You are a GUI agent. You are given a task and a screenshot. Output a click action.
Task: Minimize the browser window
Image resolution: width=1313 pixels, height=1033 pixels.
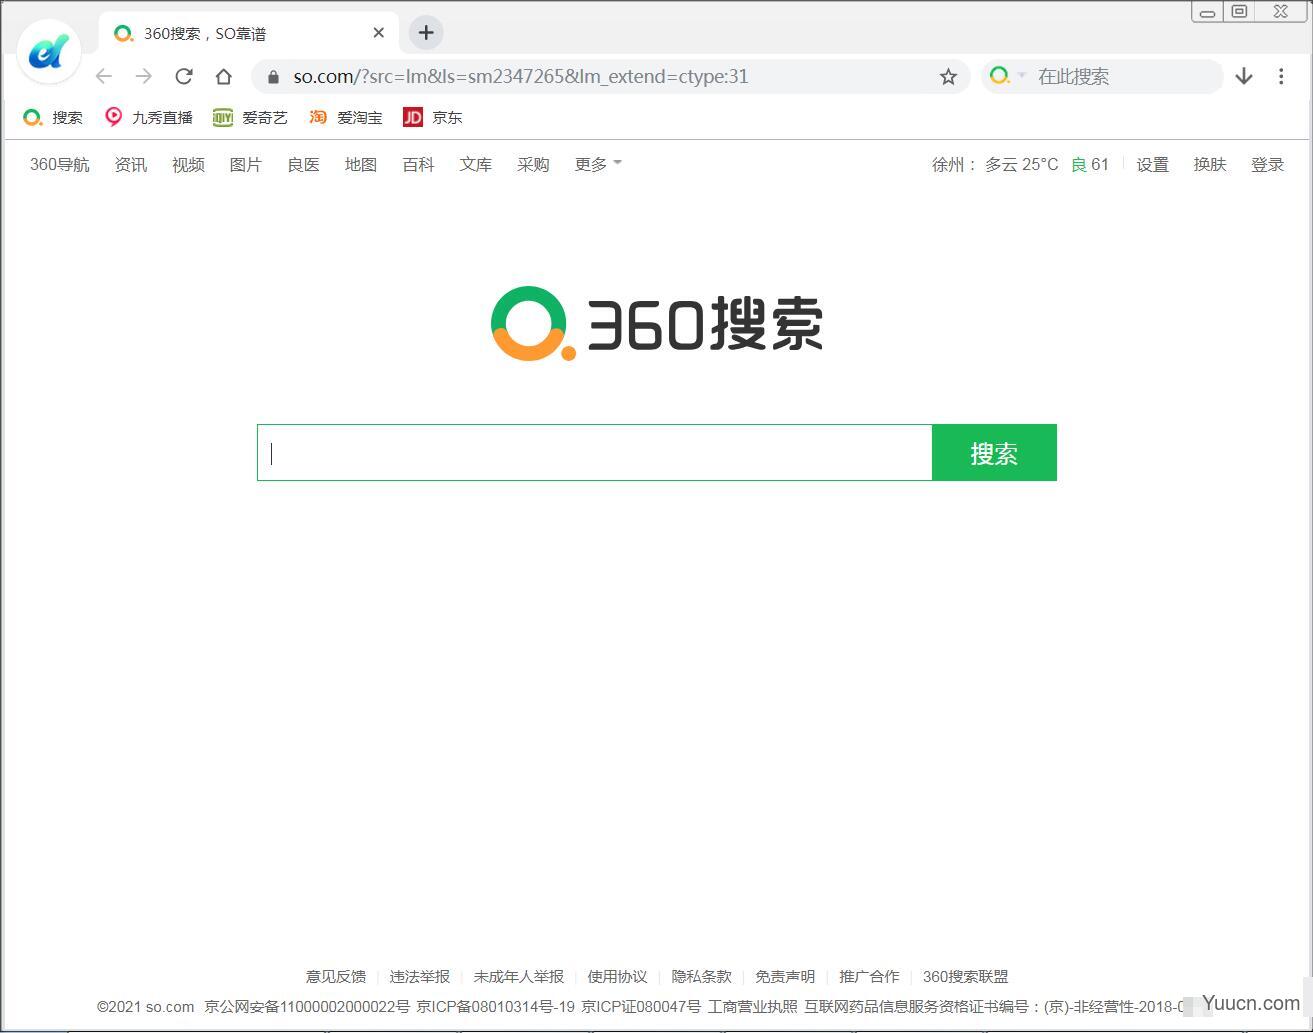click(1208, 12)
